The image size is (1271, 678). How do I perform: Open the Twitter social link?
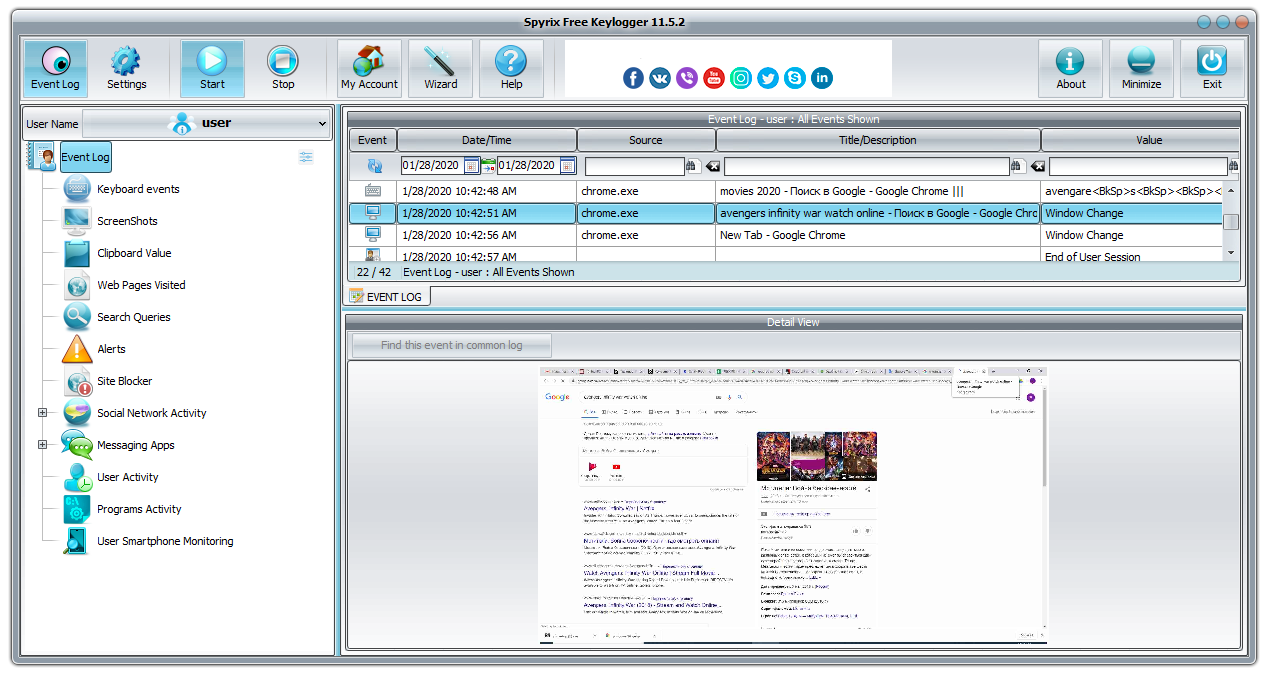[x=768, y=78]
